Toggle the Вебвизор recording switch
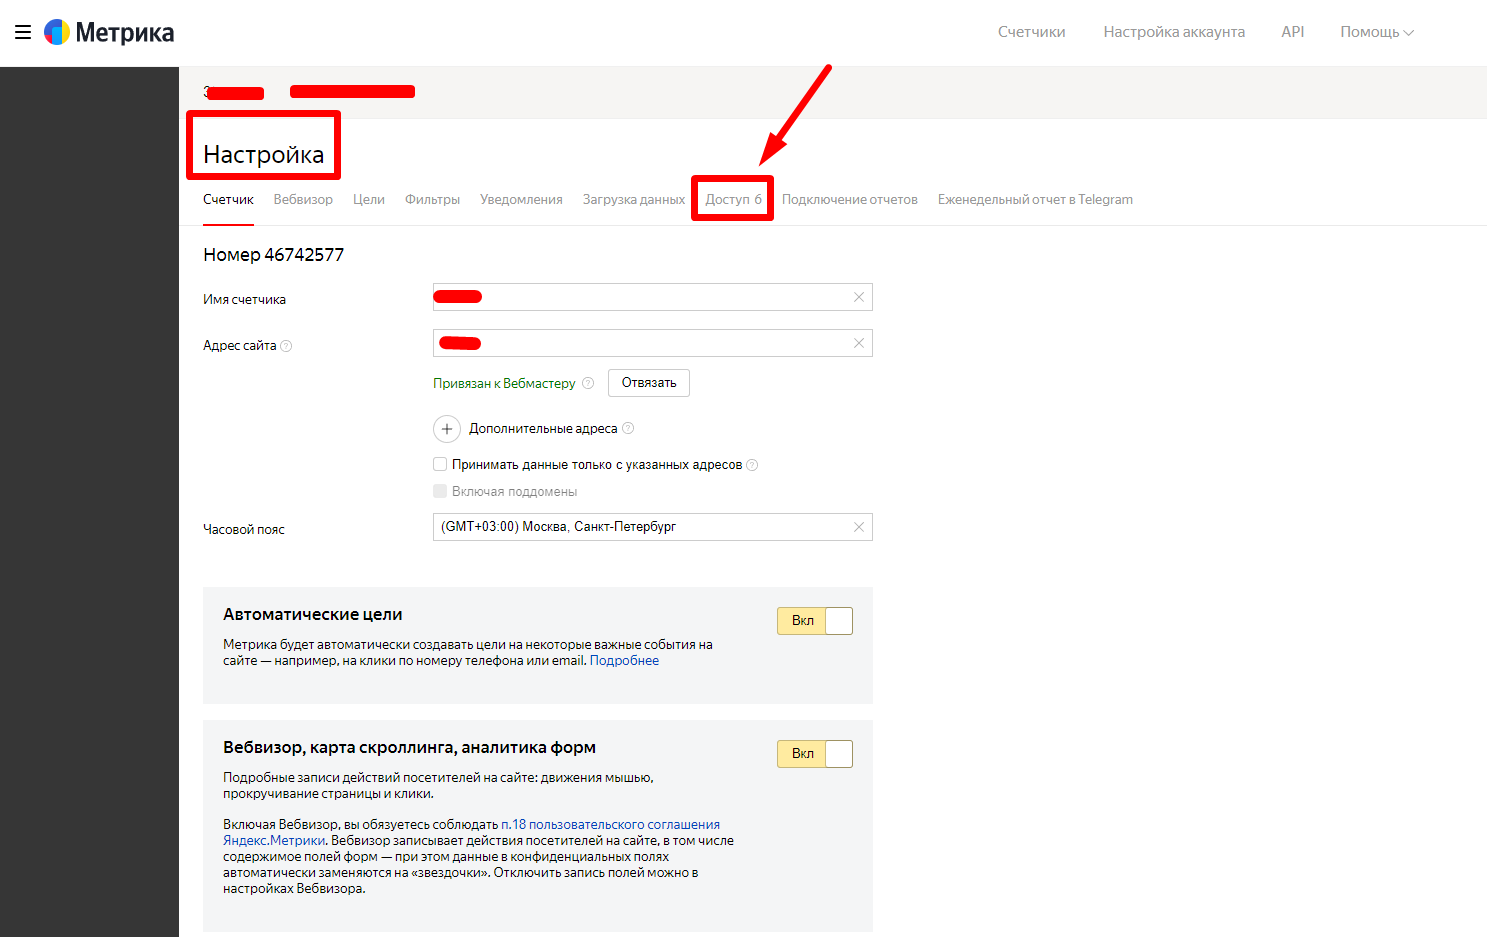 tap(814, 754)
